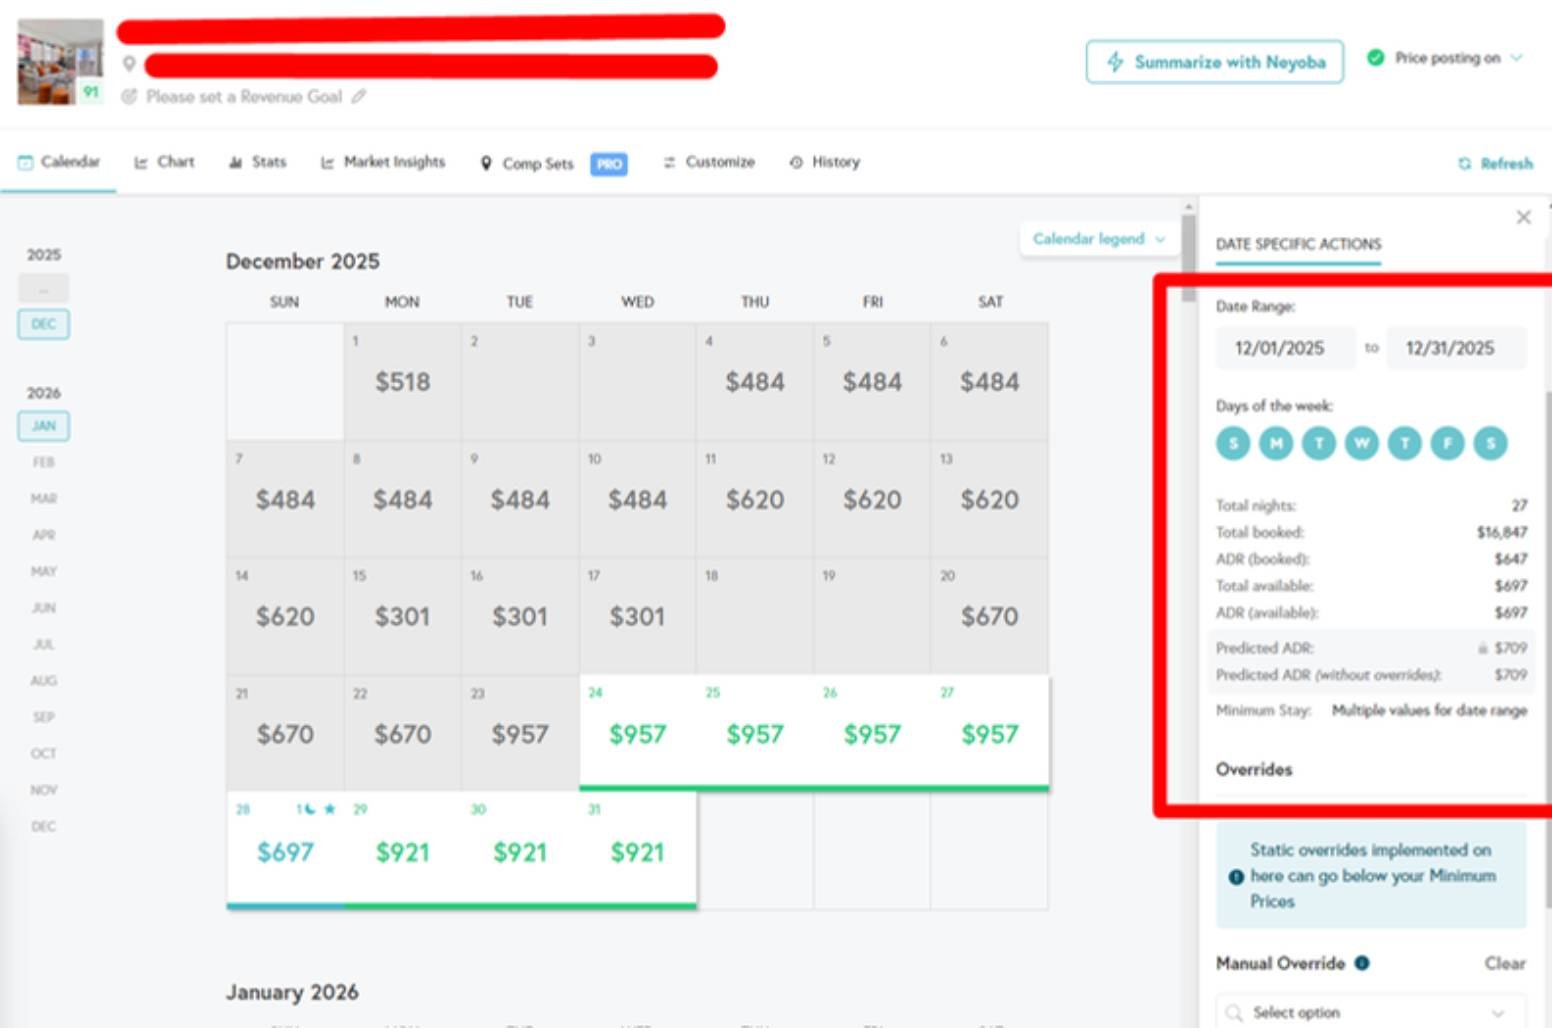Click the lock icon next to Predicted ADR
The image size is (1552, 1028).
pos(1483,649)
